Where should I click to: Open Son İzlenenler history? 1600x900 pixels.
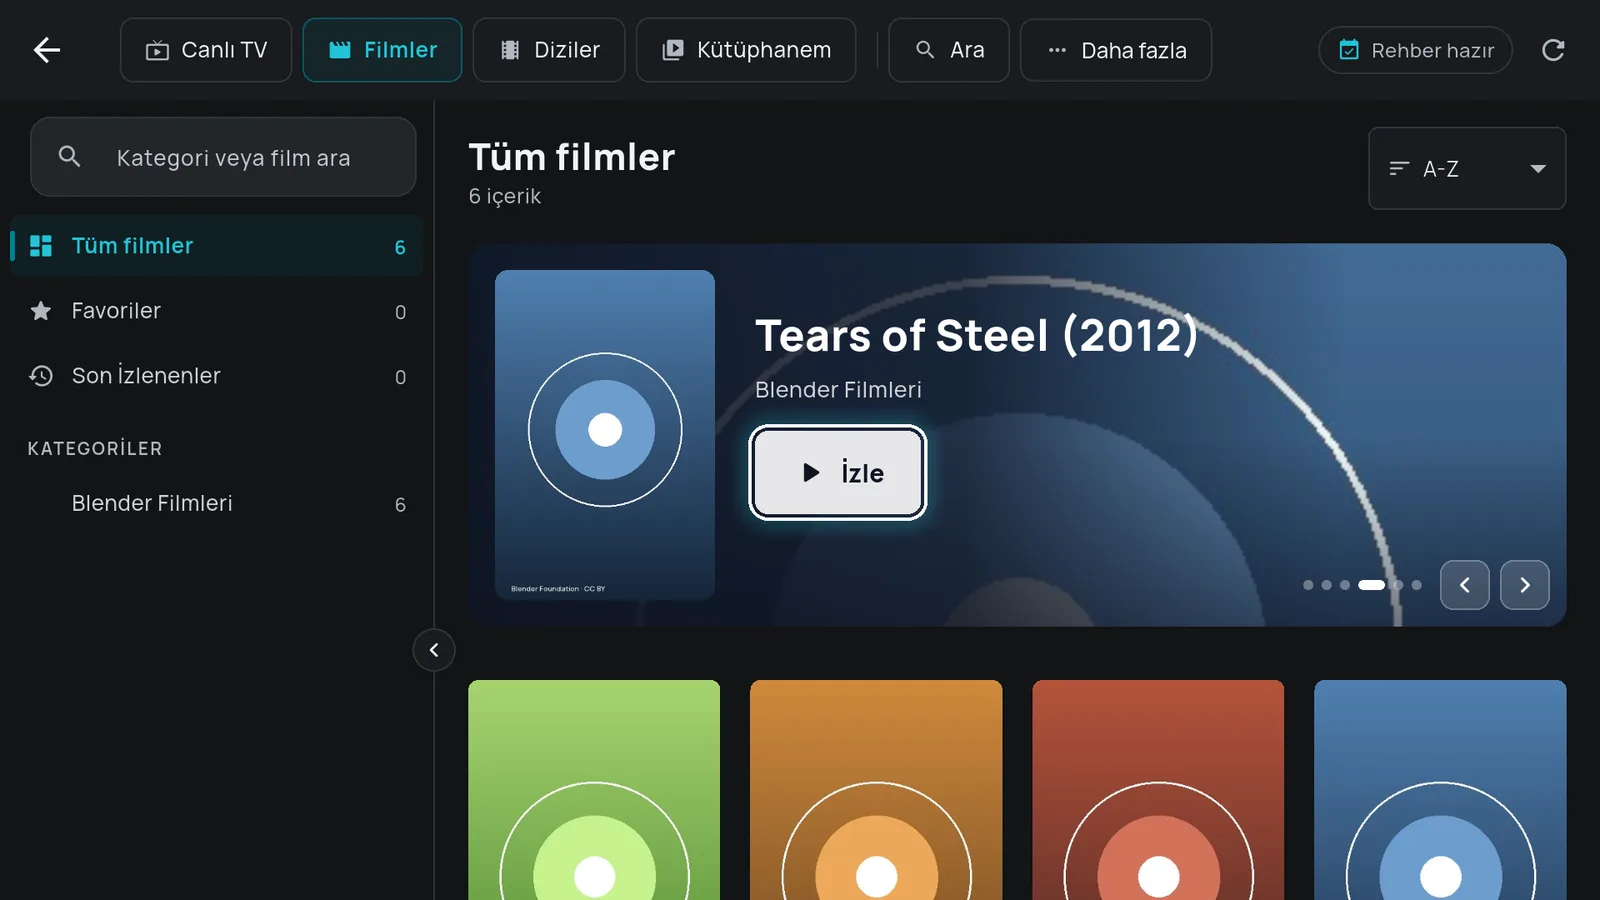click(216, 376)
